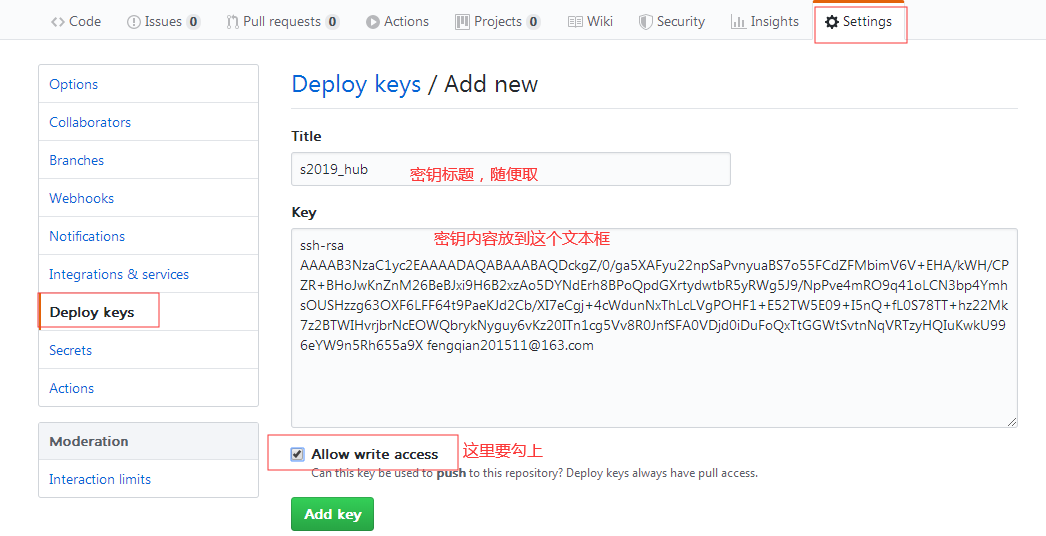Open Secrets settings page

tap(148, 350)
